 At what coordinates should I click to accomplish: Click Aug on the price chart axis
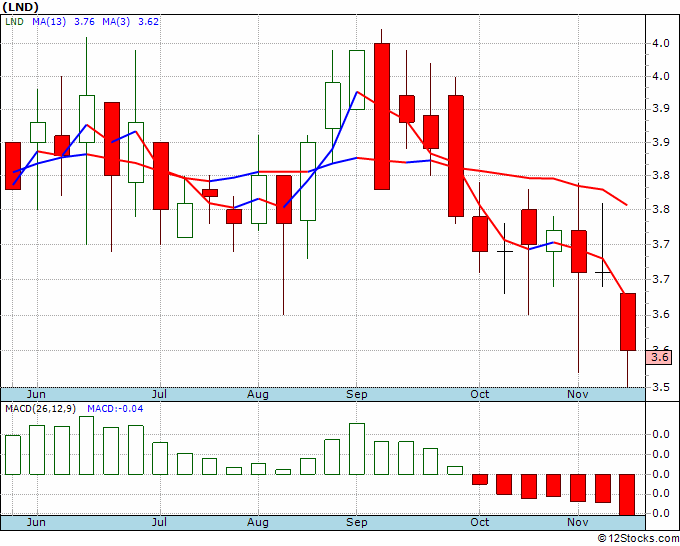pos(258,394)
